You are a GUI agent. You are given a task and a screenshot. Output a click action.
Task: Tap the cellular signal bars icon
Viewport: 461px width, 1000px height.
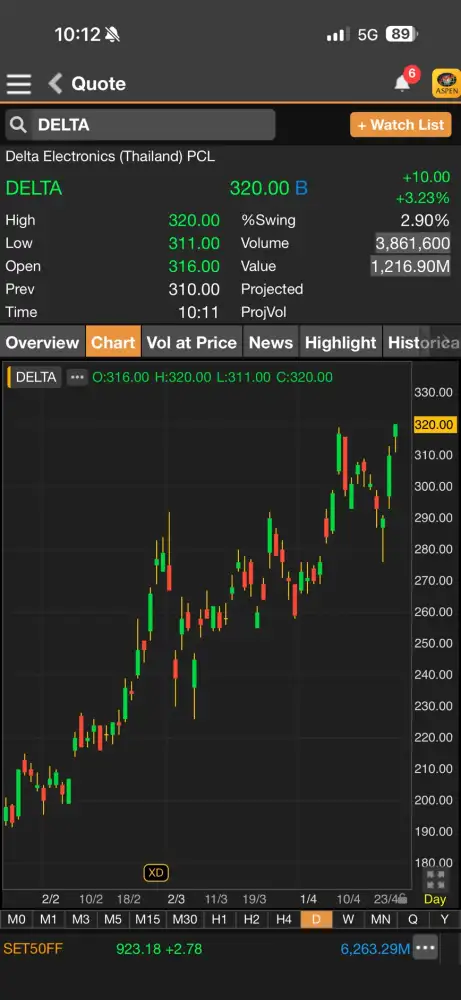click(x=337, y=34)
